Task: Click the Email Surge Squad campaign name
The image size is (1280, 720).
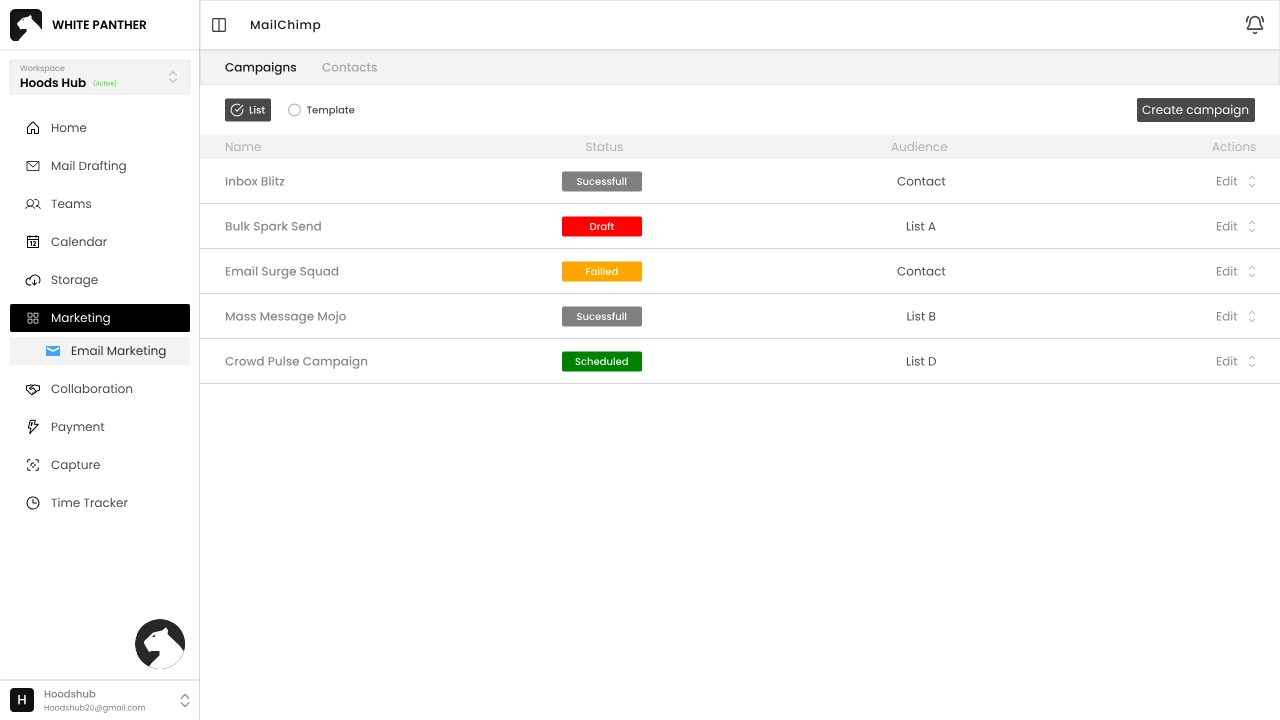Action: 281,272
